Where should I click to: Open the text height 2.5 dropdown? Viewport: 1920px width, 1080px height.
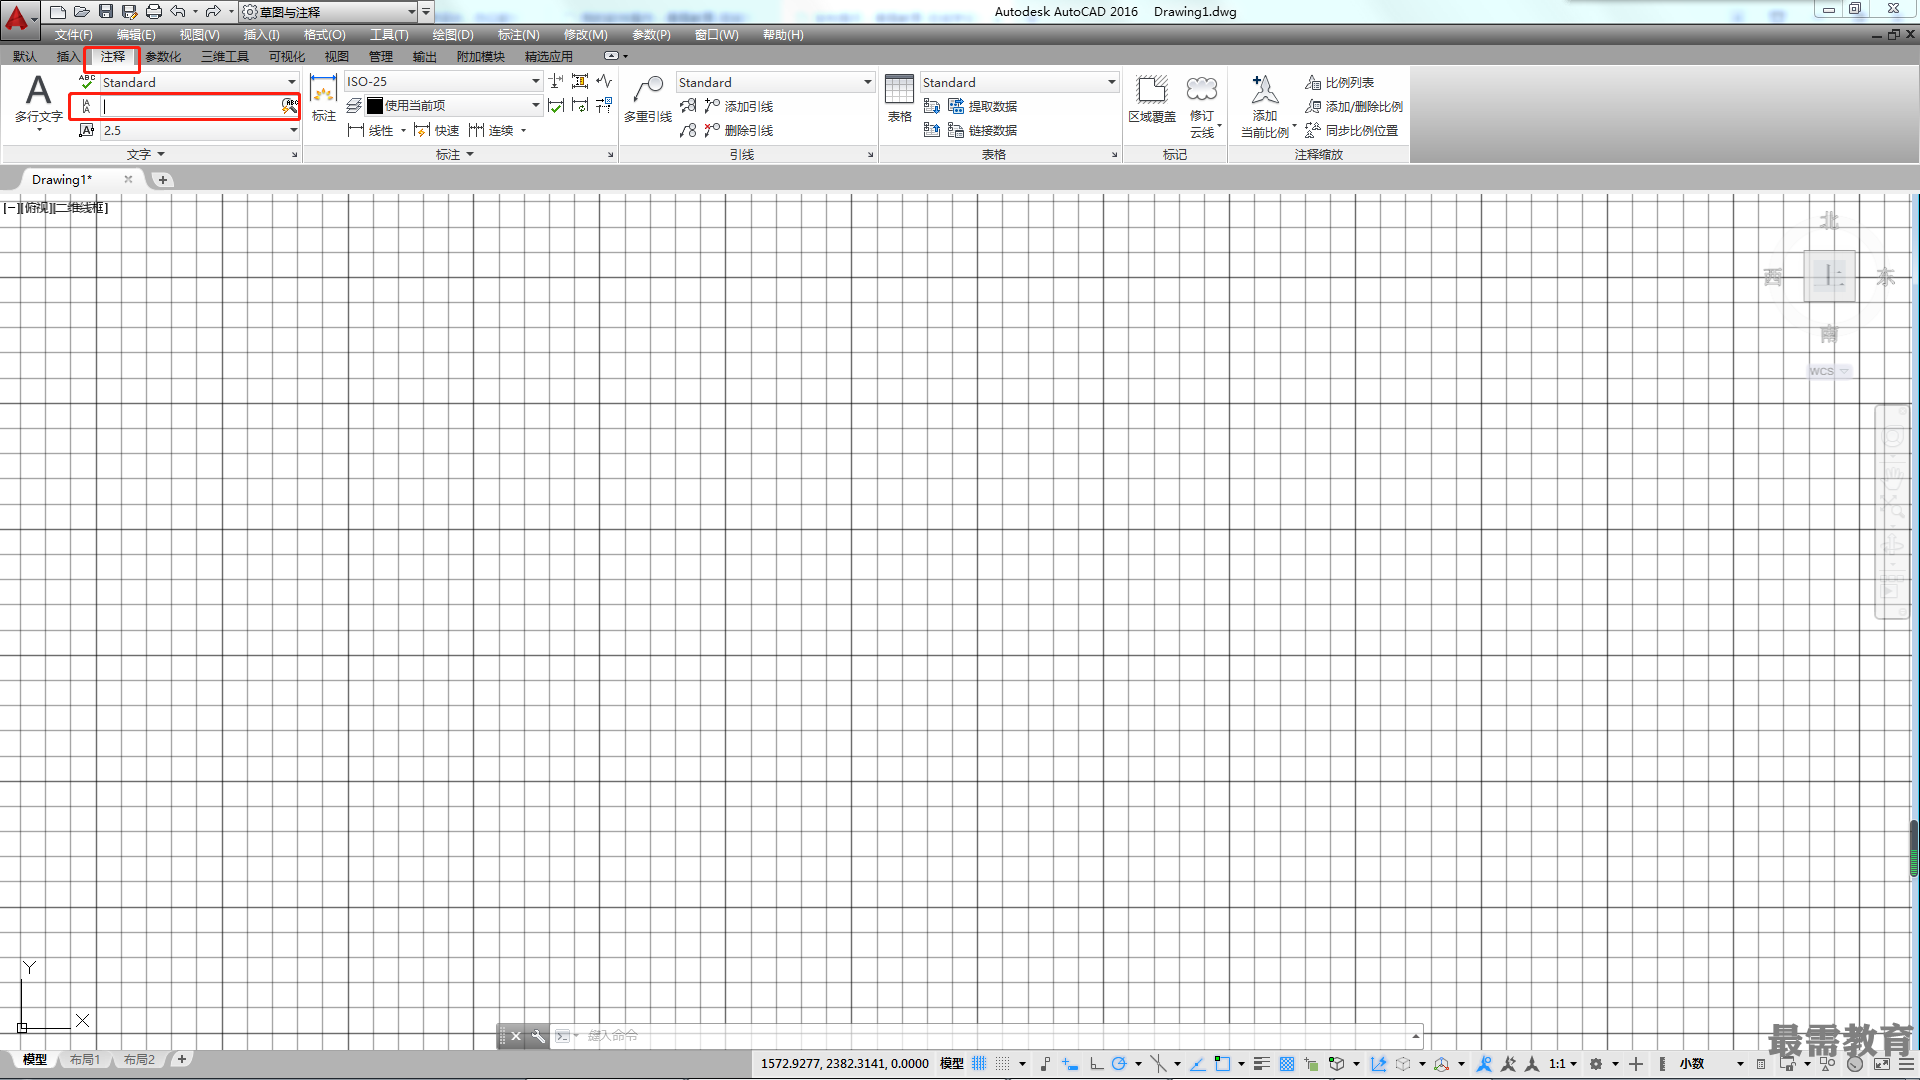coord(199,130)
